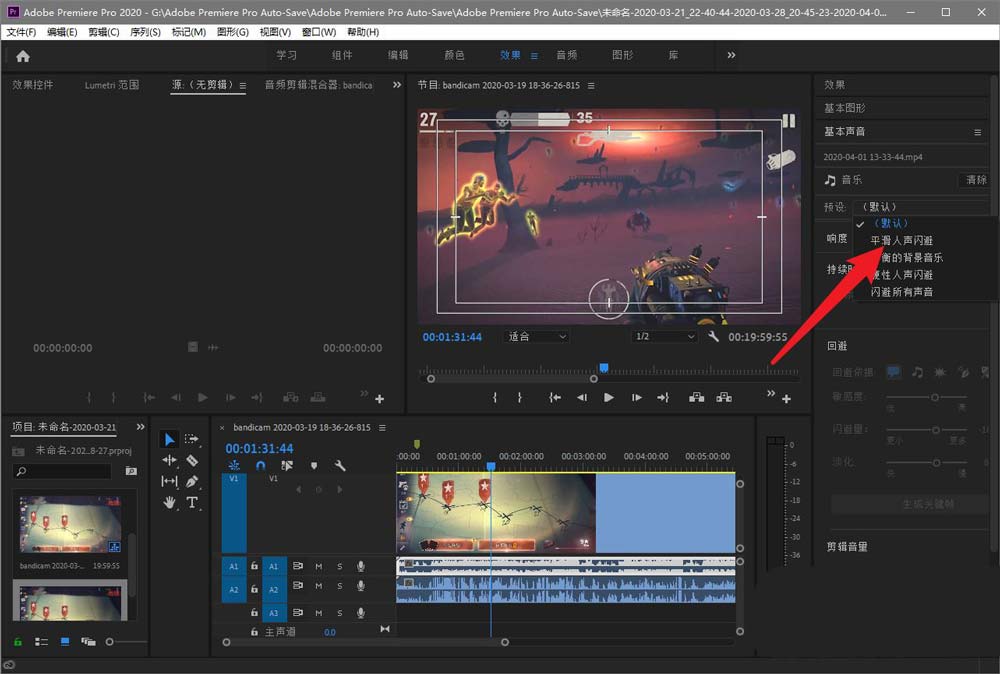The image size is (1000, 674).
Task: Switch project panel to icon view
Action: (x=65, y=641)
